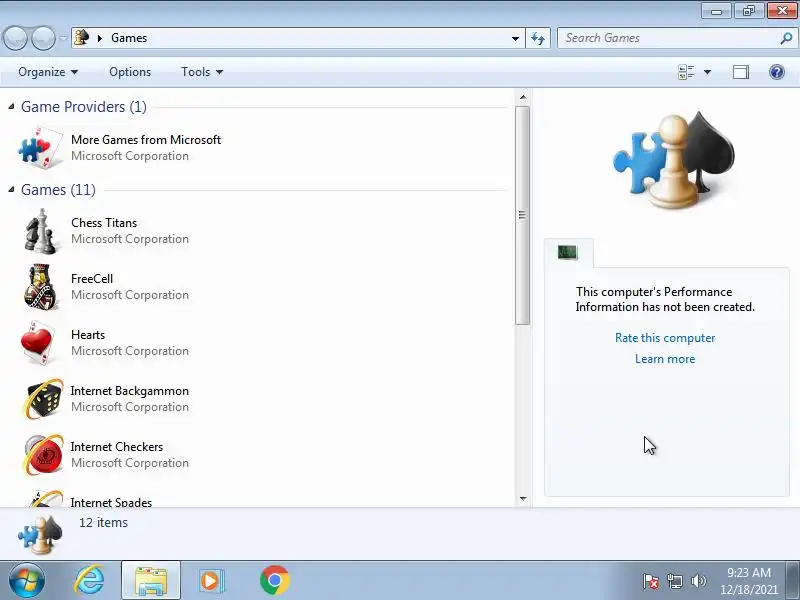Screen dimensions: 800x600
Task: Click Options in the toolbar
Action: click(x=130, y=72)
